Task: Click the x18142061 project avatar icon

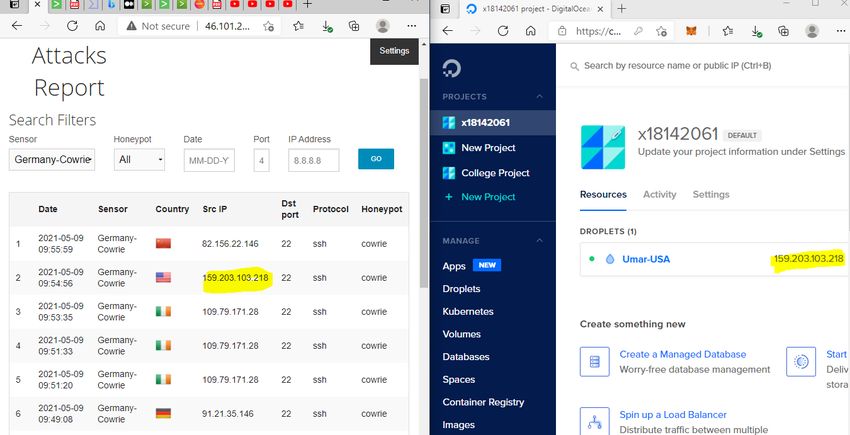Action: tap(603, 147)
